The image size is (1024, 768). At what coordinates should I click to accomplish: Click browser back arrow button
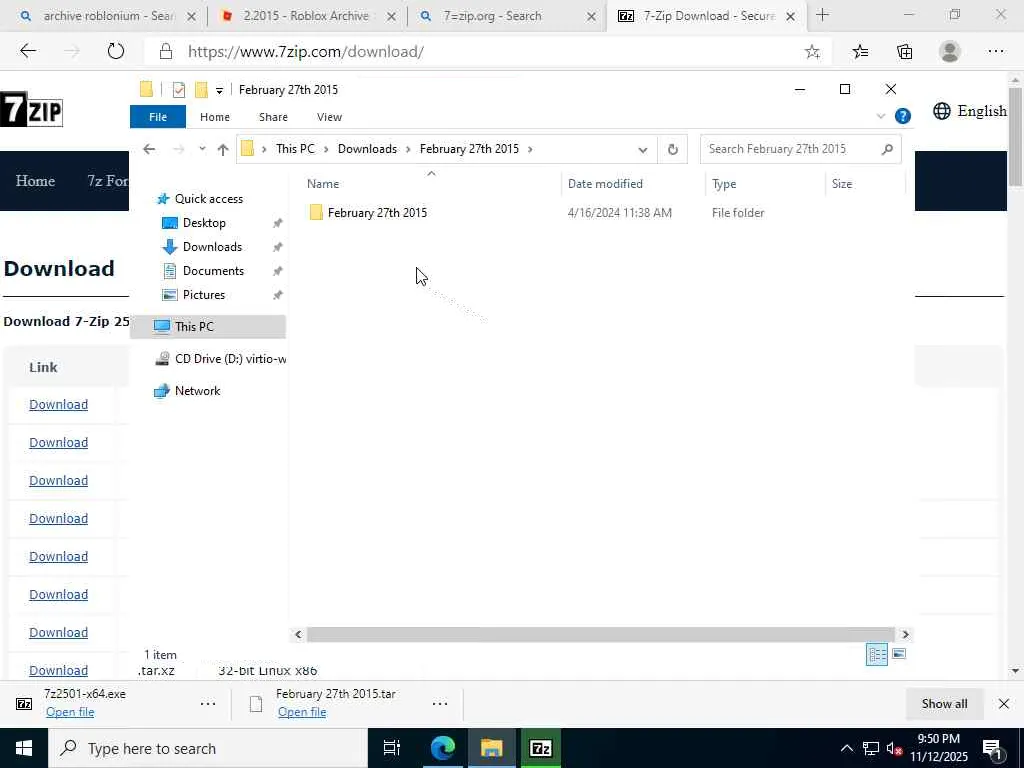[x=28, y=52]
